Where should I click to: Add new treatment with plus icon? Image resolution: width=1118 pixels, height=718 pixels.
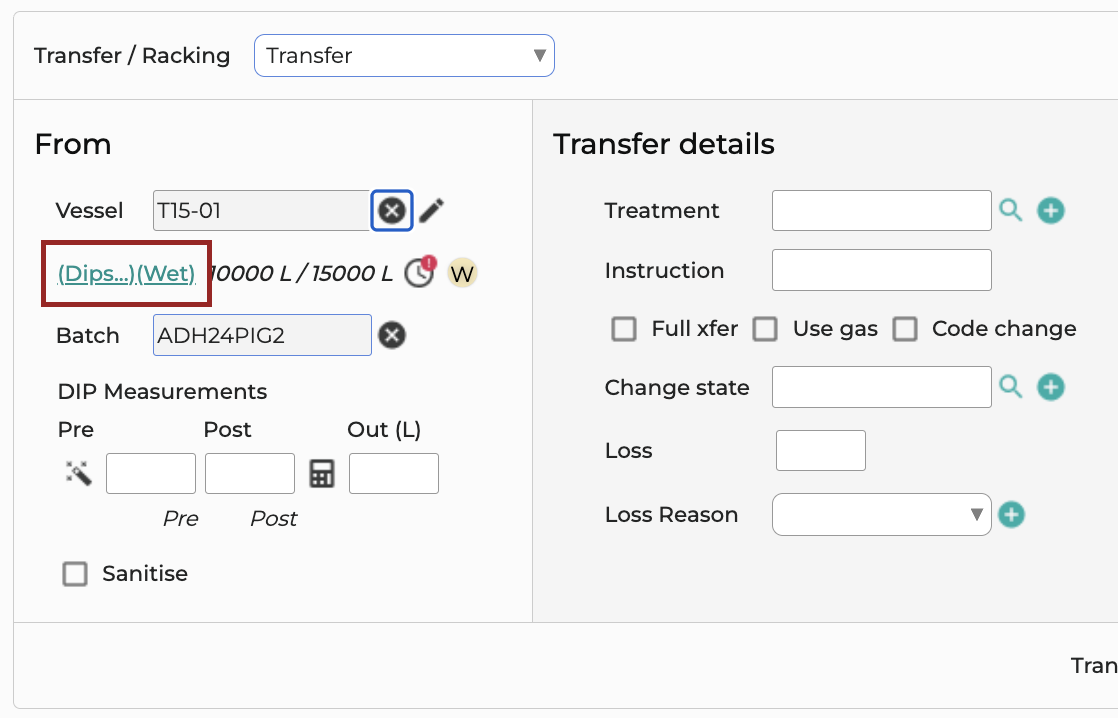(1050, 210)
